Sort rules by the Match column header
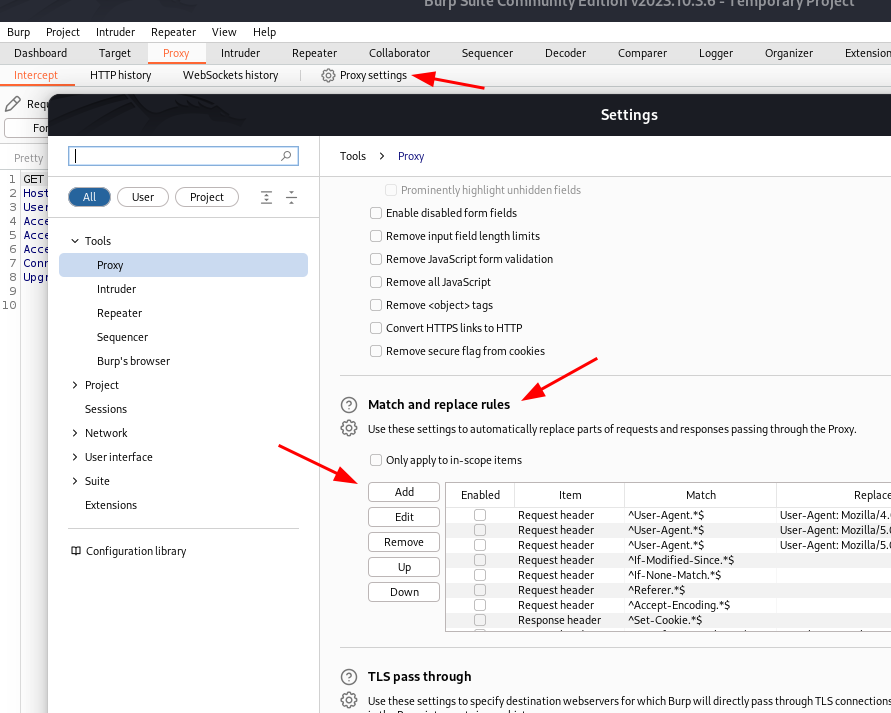 point(701,495)
